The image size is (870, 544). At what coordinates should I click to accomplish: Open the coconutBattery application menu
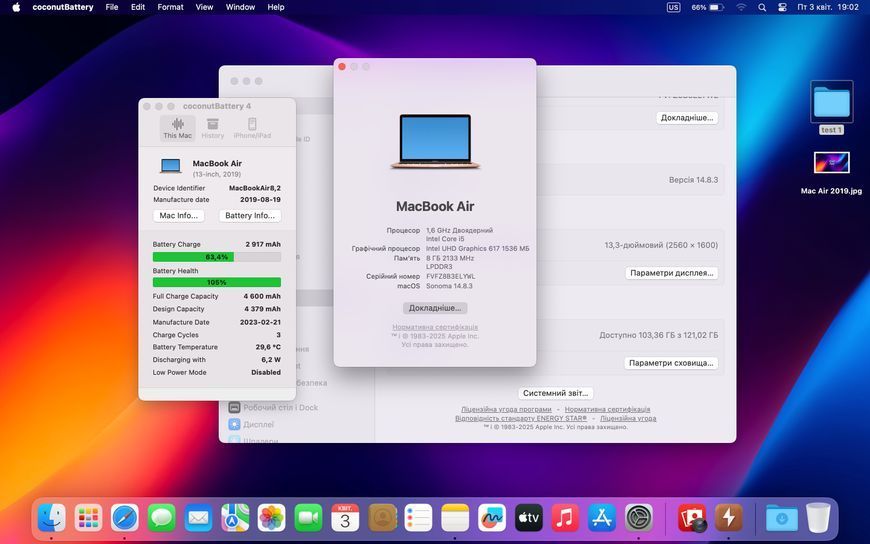pyautogui.click(x=63, y=7)
